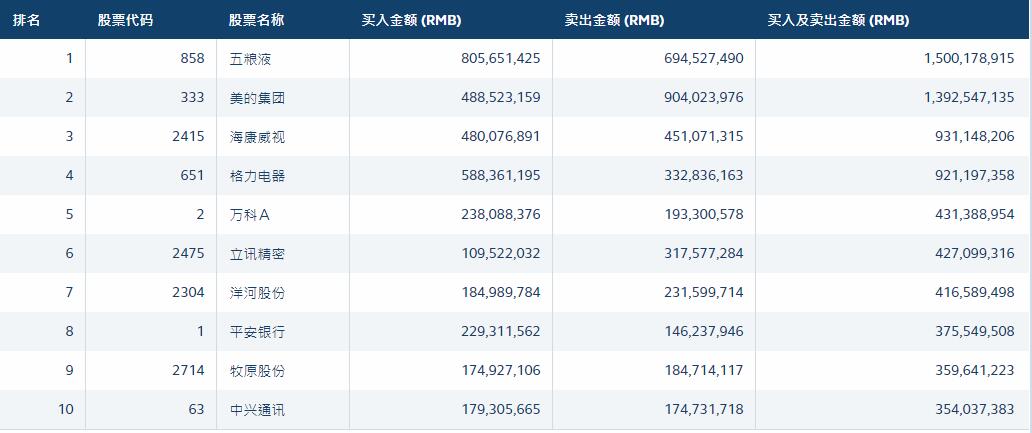This screenshot has height=433, width=1032.
Task: Select the 立讯精密 row name
Action: pos(257,254)
